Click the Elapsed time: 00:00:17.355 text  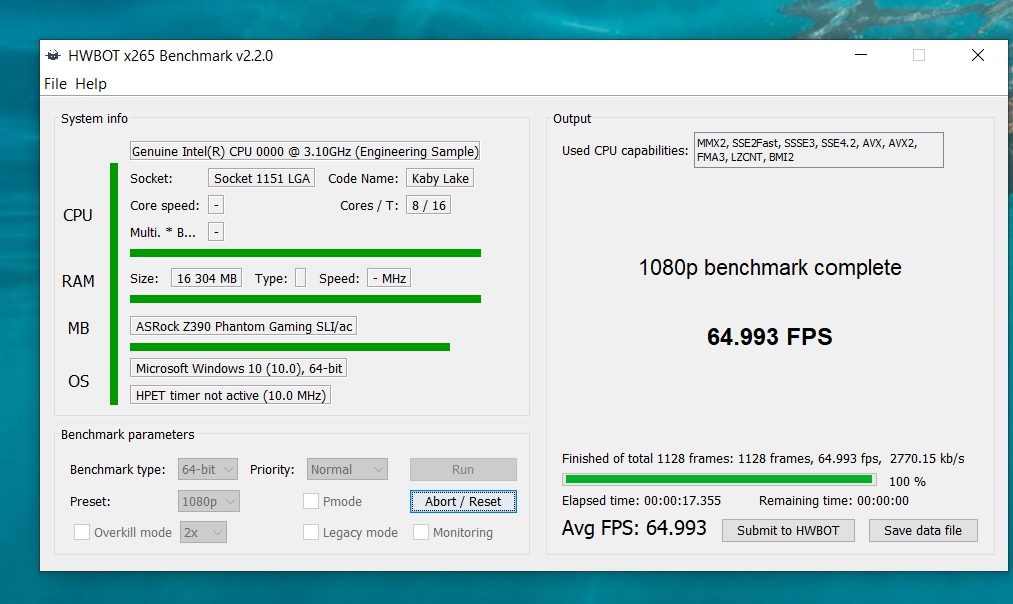(x=642, y=501)
